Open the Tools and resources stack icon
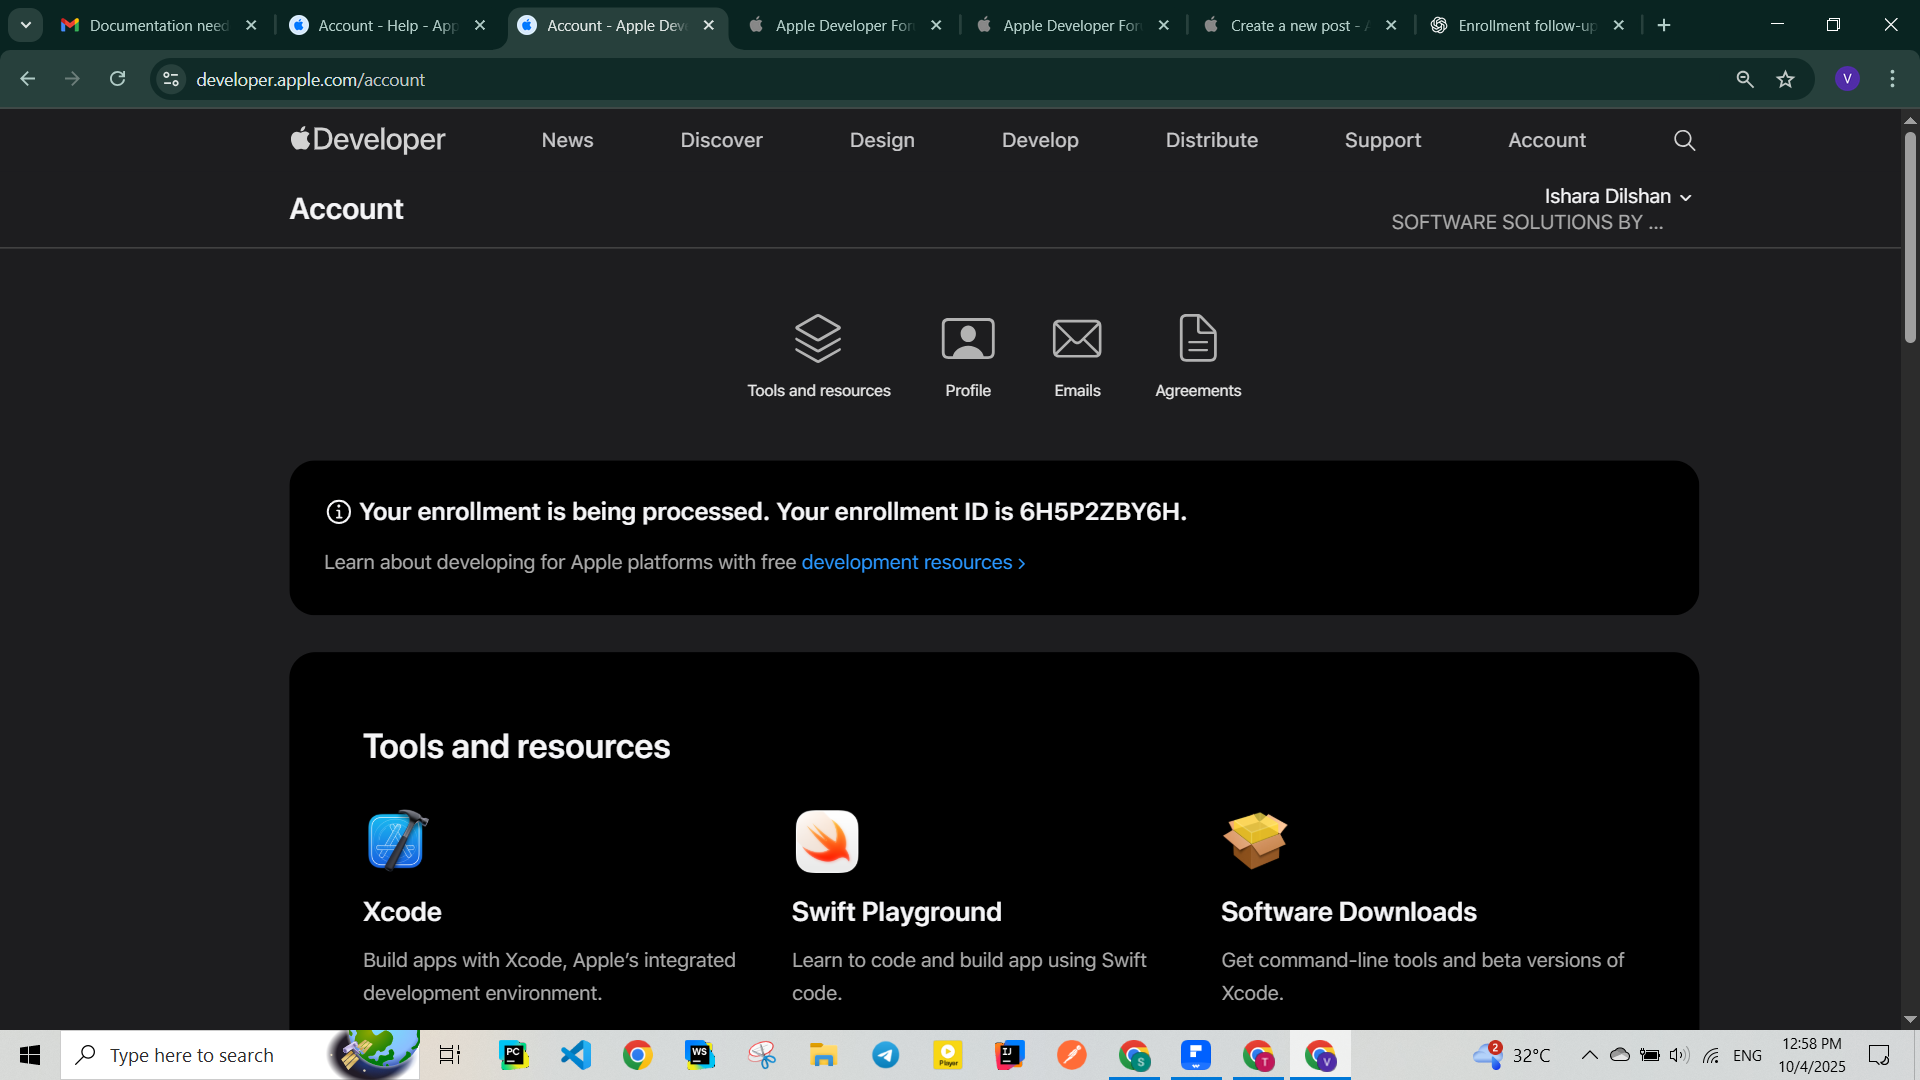The width and height of the screenshot is (1920, 1080). click(818, 339)
